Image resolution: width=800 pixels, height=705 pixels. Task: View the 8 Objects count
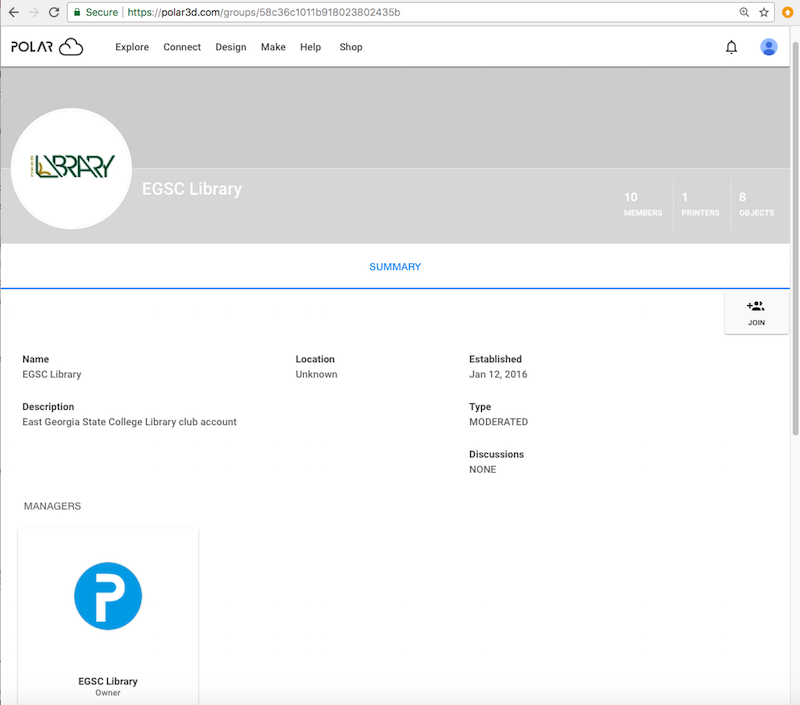(x=756, y=204)
